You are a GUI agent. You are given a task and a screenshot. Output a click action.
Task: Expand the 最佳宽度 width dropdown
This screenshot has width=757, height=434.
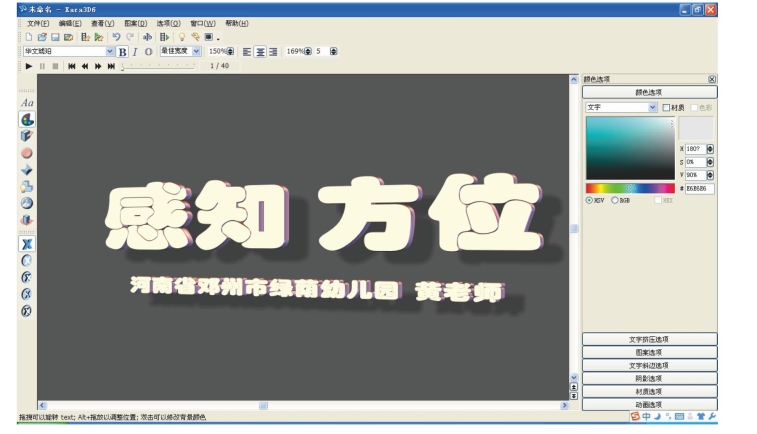[x=196, y=51]
